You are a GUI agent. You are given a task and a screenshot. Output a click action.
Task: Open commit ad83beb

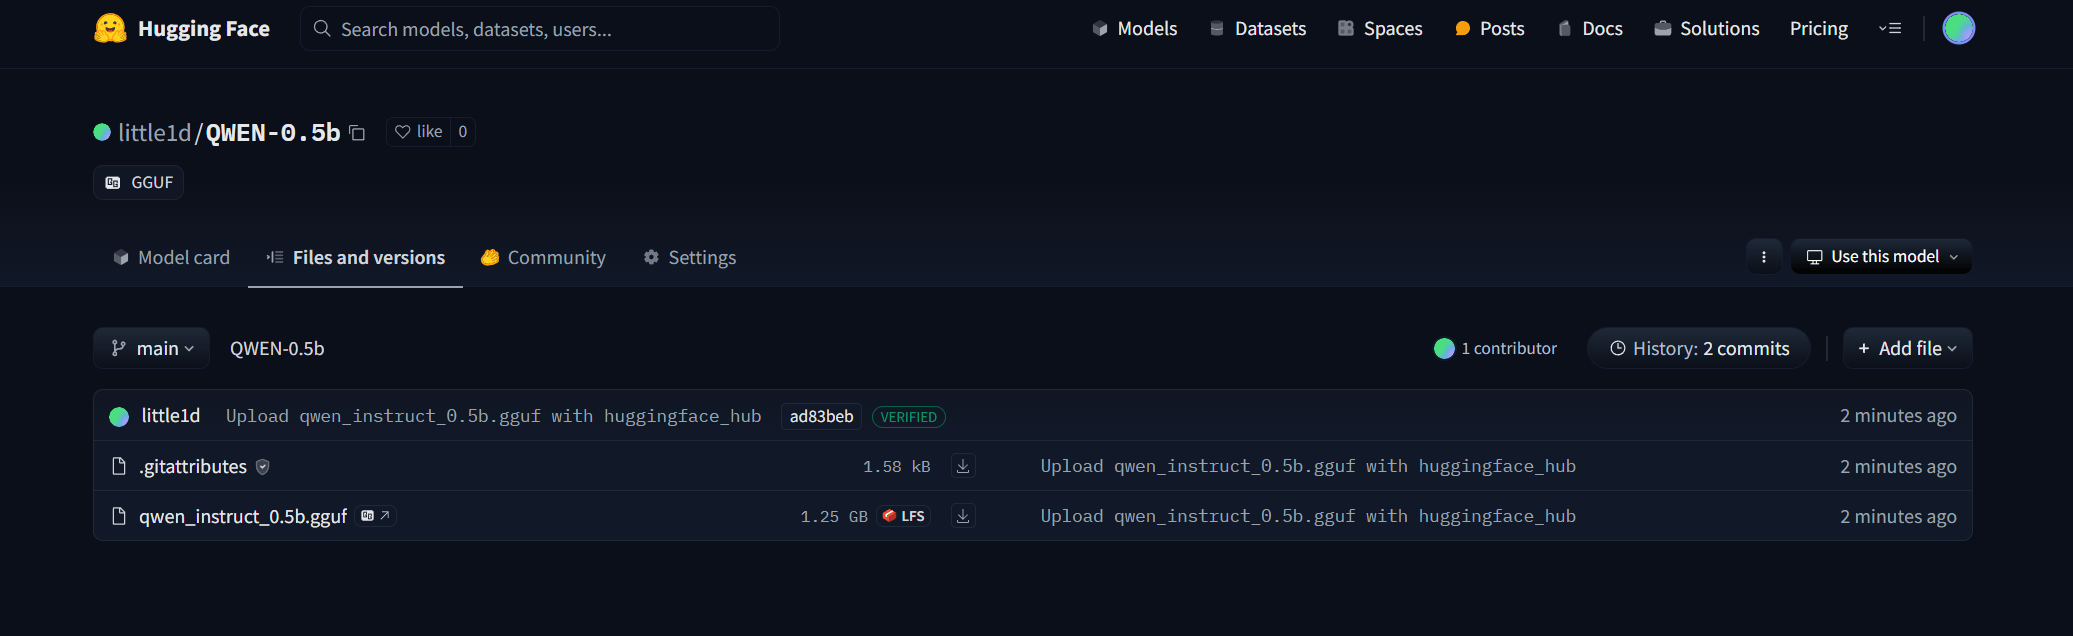pyautogui.click(x=821, y=416)
